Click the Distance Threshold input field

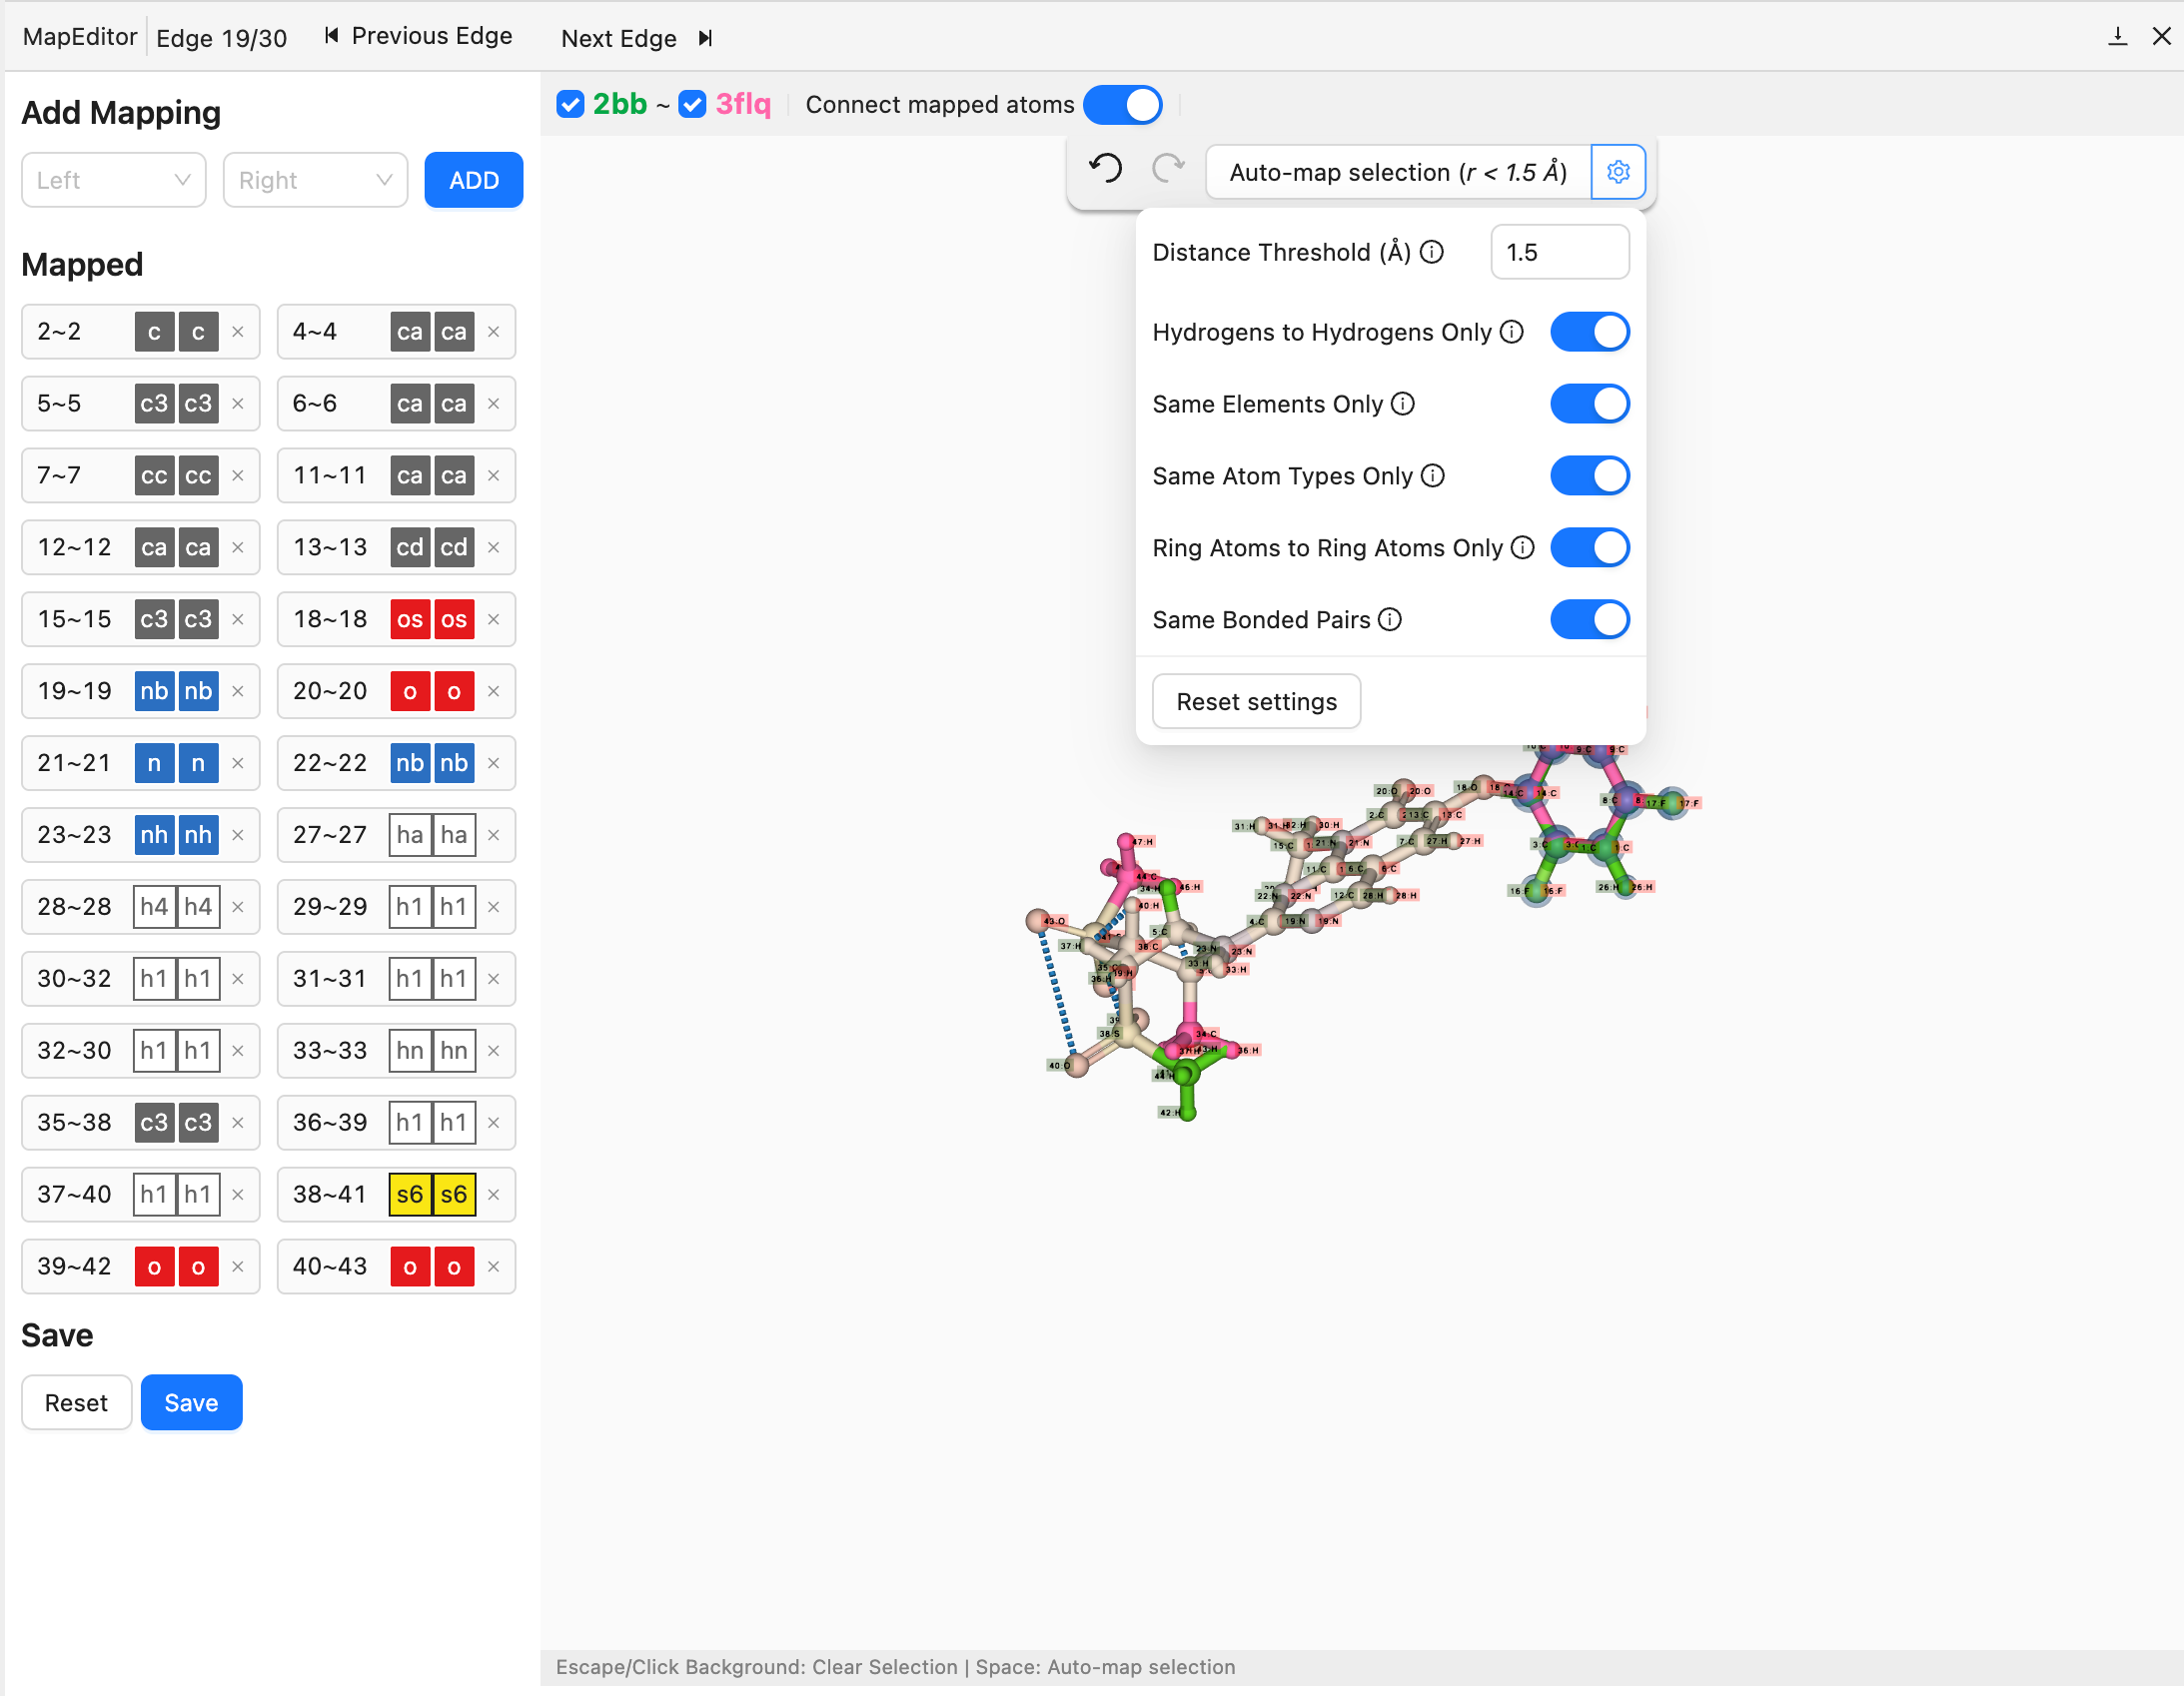(1558, 252)
